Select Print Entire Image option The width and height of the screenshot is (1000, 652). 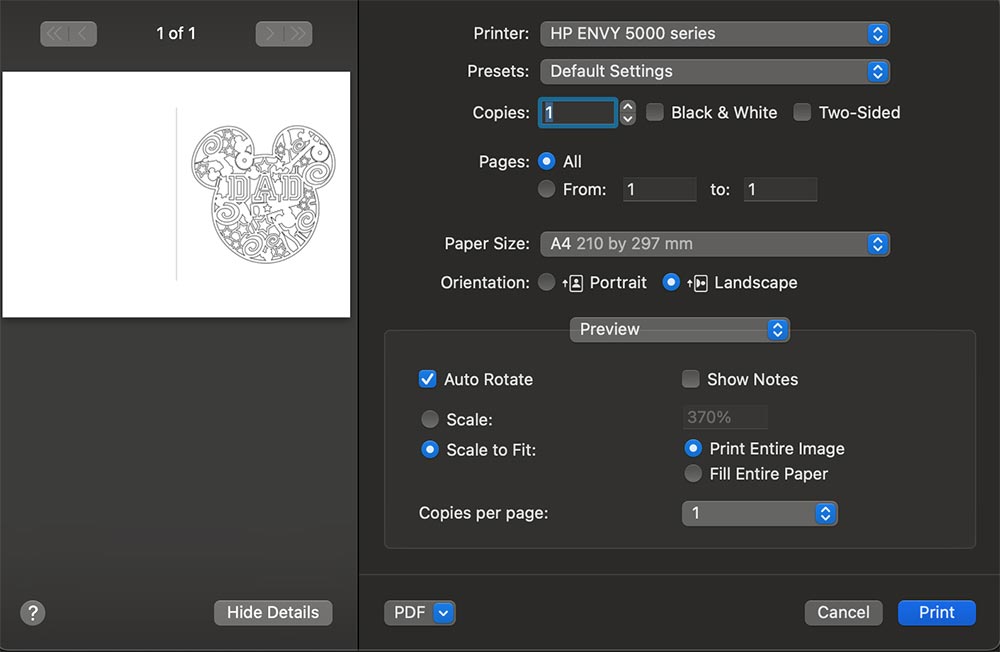point(693,448)
